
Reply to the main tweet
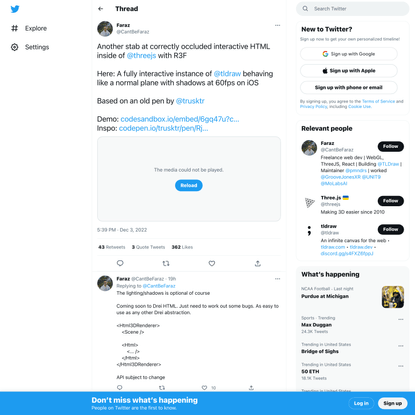120,263
